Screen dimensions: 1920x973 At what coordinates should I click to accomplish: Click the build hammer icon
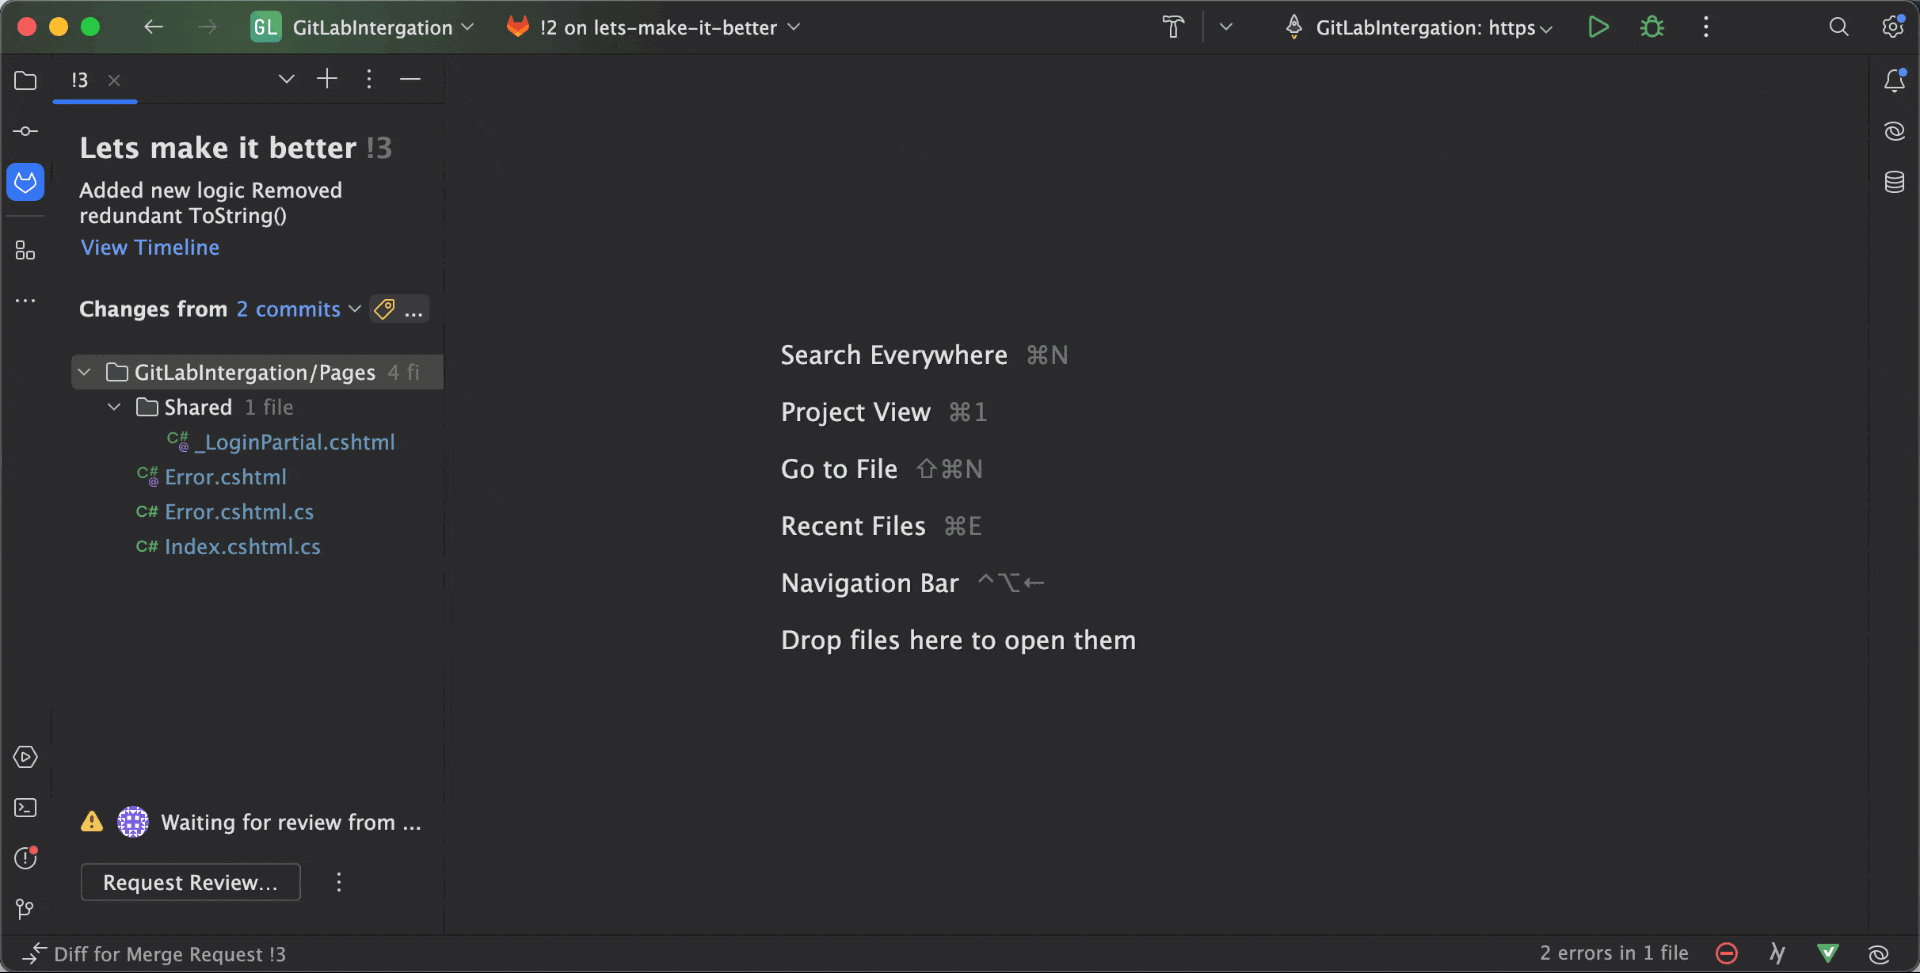pos(1173,27)
